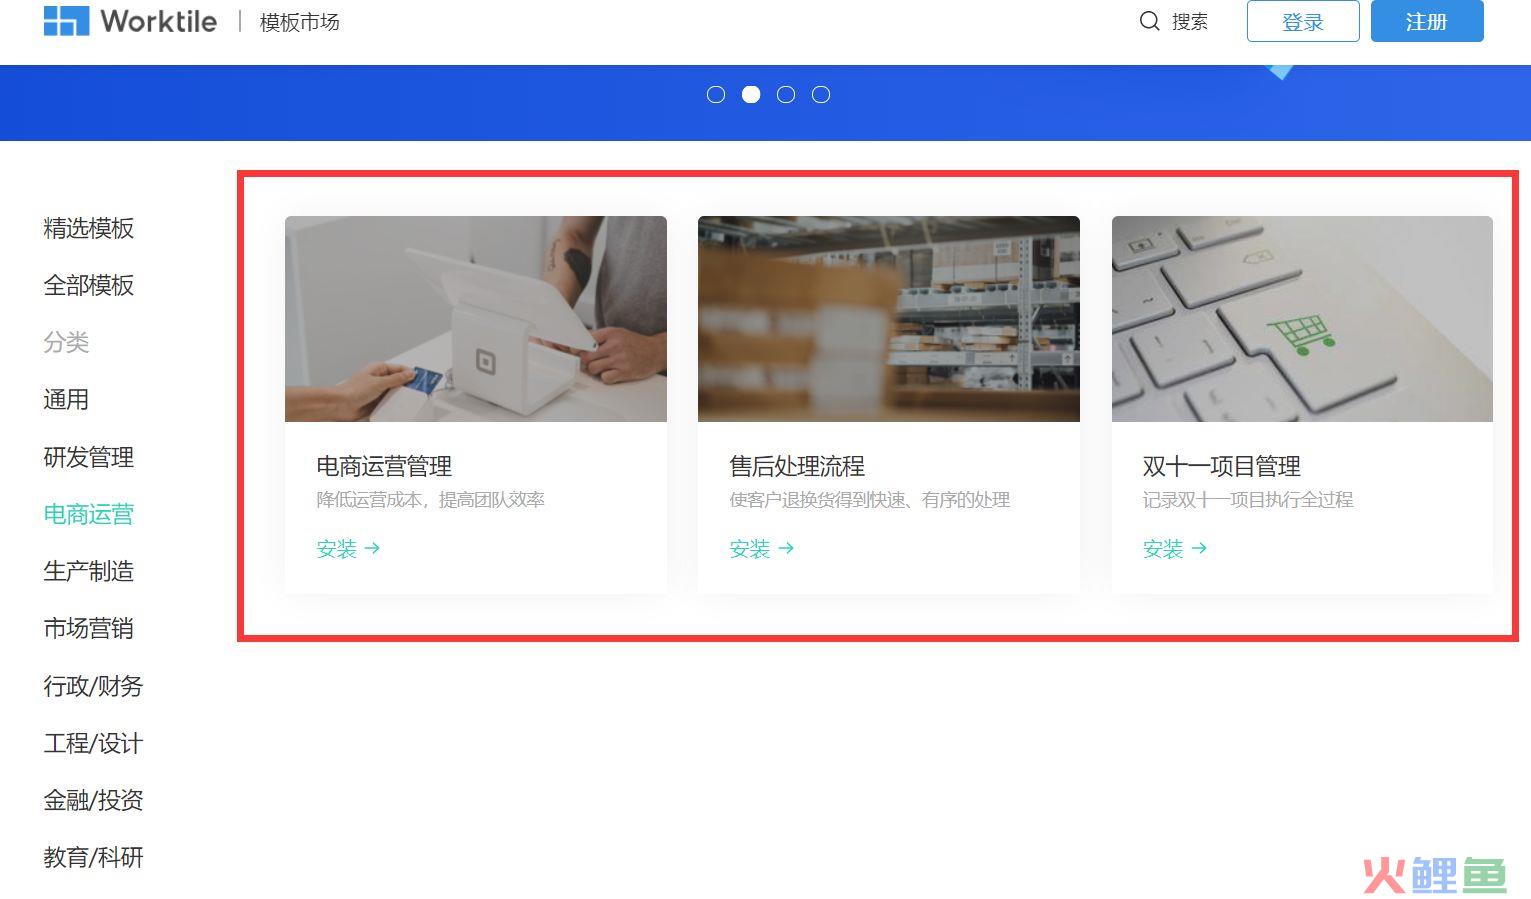This screenshot has height=899, width=1531.
Task: Click arrow icon next to 售后处理流程 安装
Action: (786, 548)
